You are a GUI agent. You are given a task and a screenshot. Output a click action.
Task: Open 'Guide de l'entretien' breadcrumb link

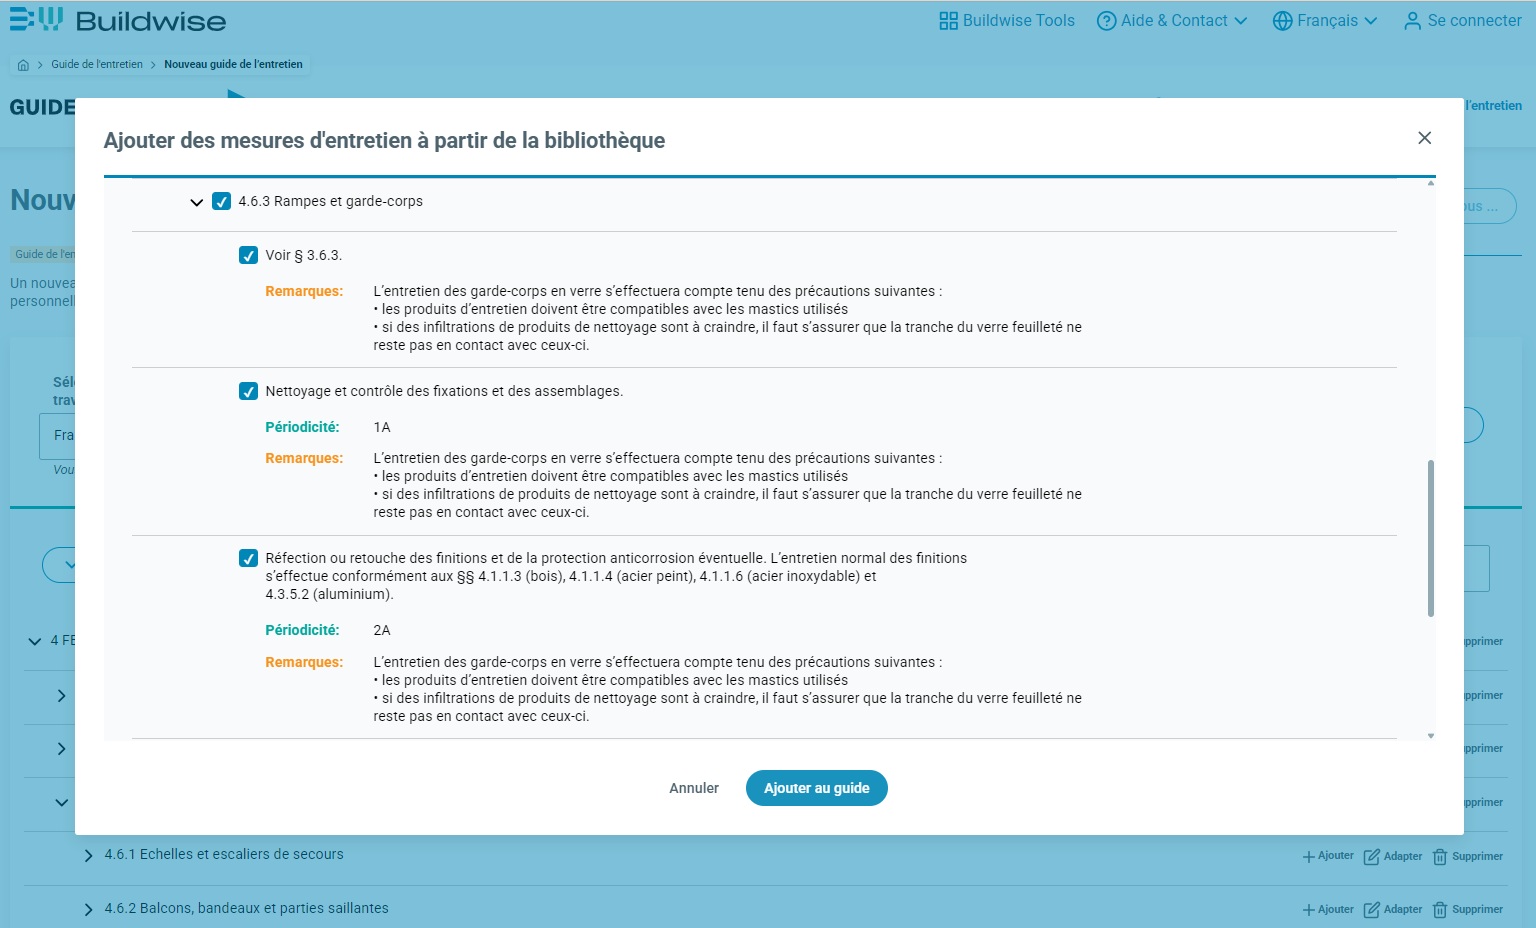point(97,64)
